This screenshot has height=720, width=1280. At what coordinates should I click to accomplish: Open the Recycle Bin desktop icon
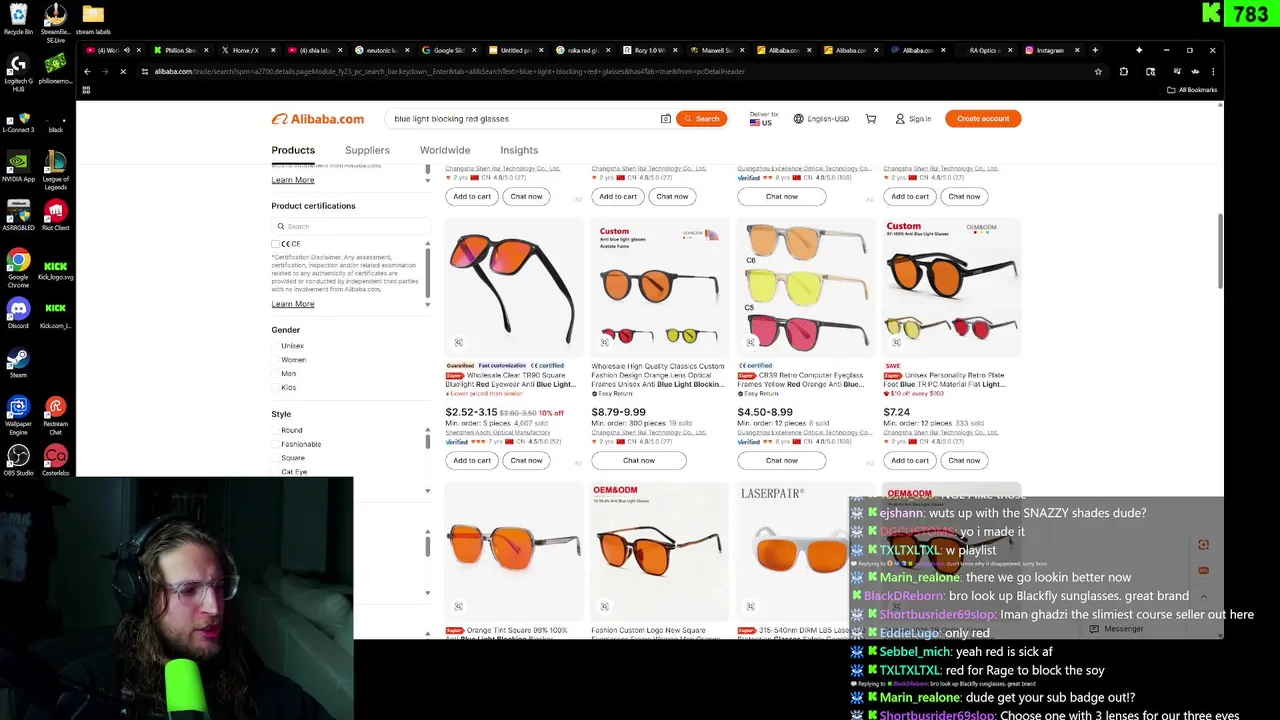(x=18, y=19)
